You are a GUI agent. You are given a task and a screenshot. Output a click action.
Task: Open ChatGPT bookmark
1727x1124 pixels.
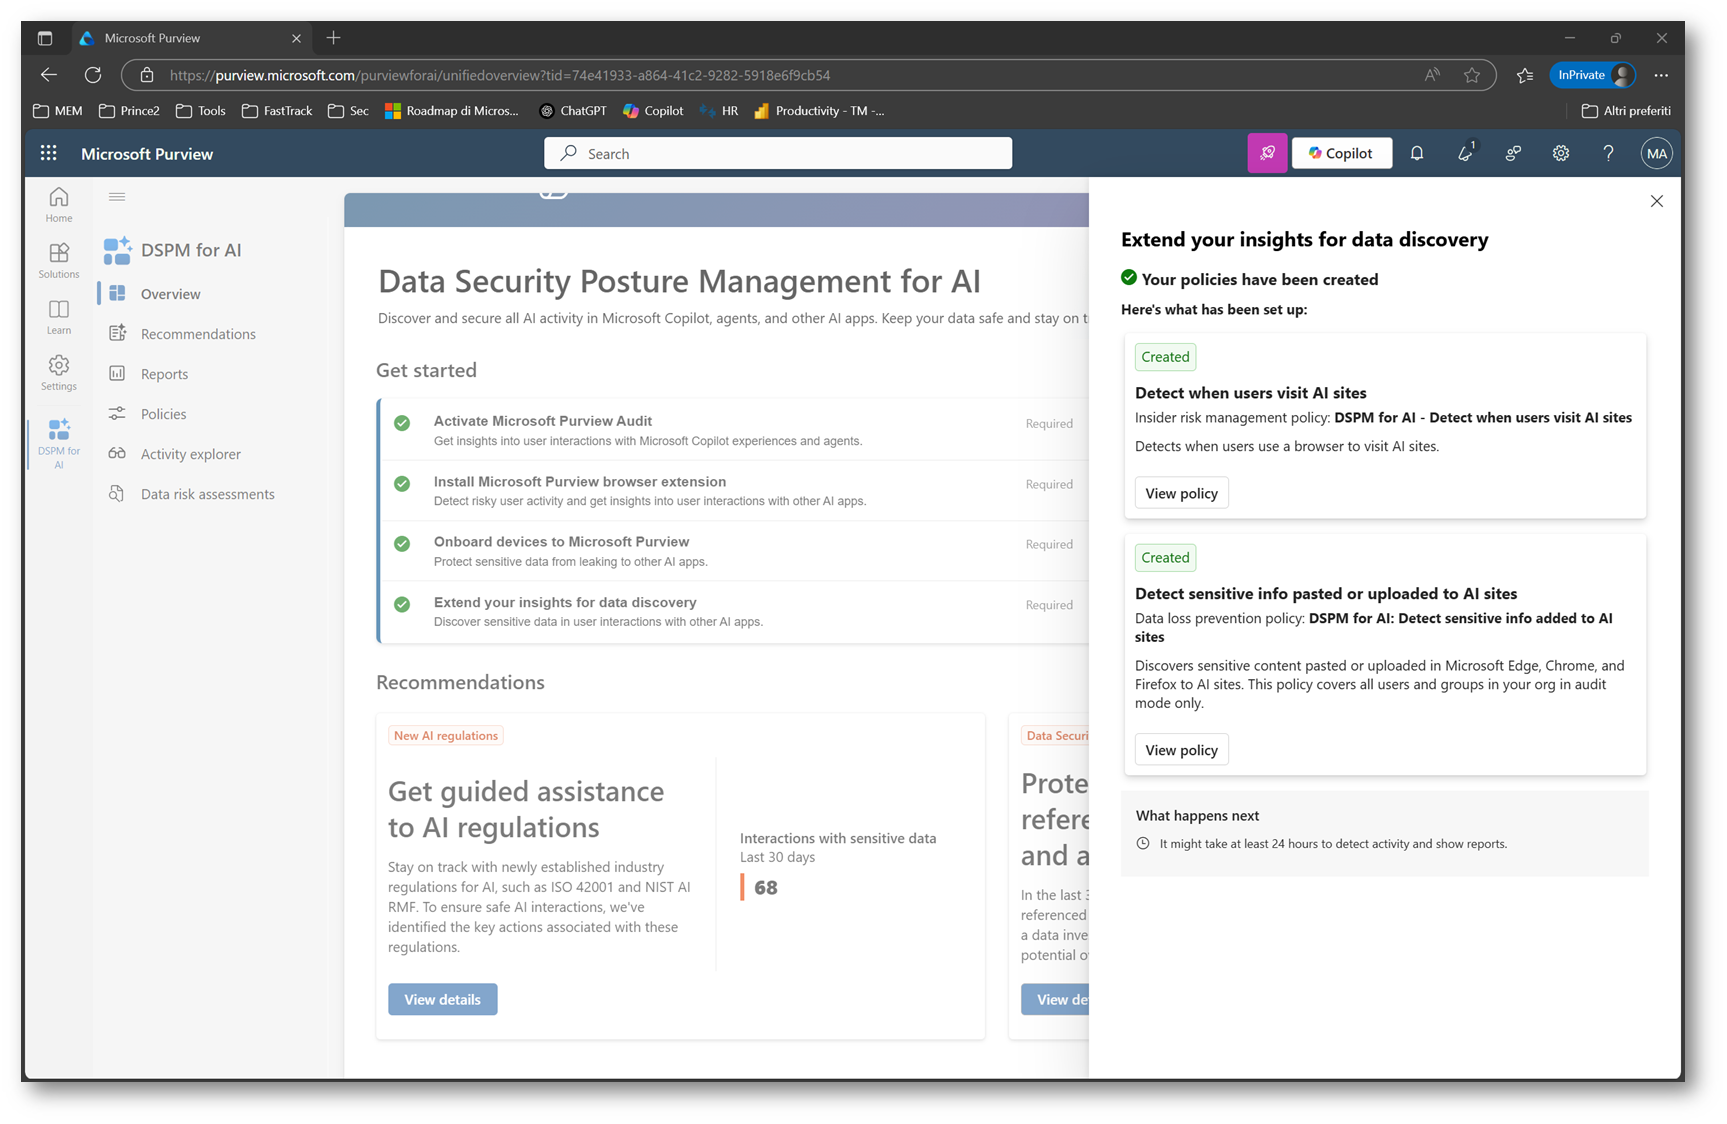click(573, 111)
